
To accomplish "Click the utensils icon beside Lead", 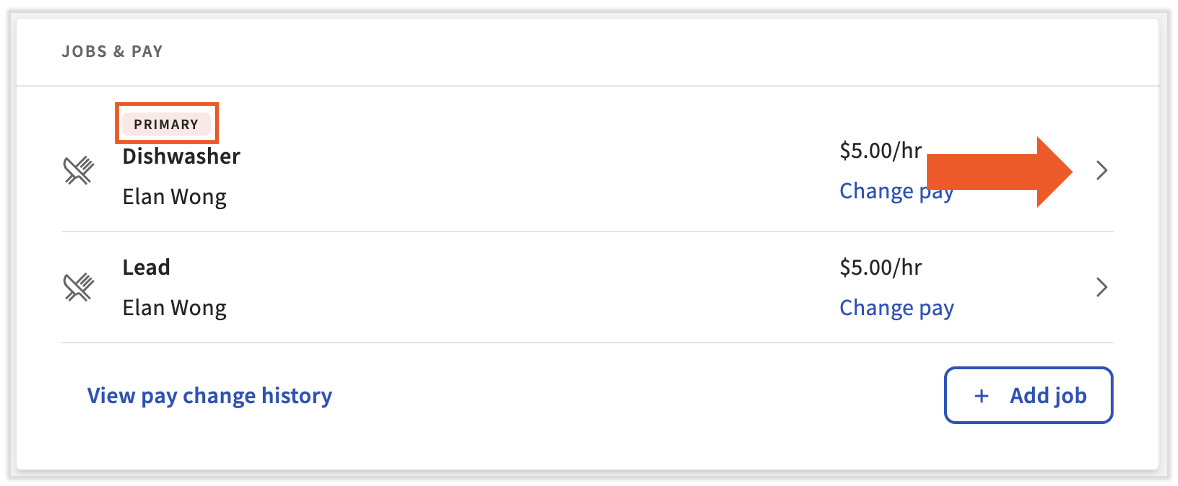I will 78,288.
